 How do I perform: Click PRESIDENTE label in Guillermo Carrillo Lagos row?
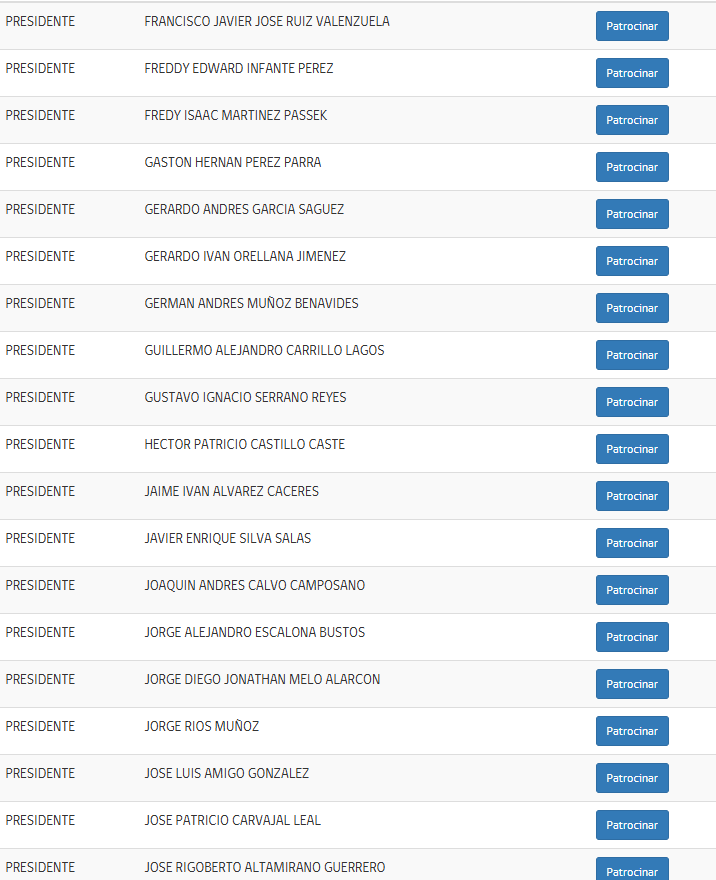coord(40,350)
